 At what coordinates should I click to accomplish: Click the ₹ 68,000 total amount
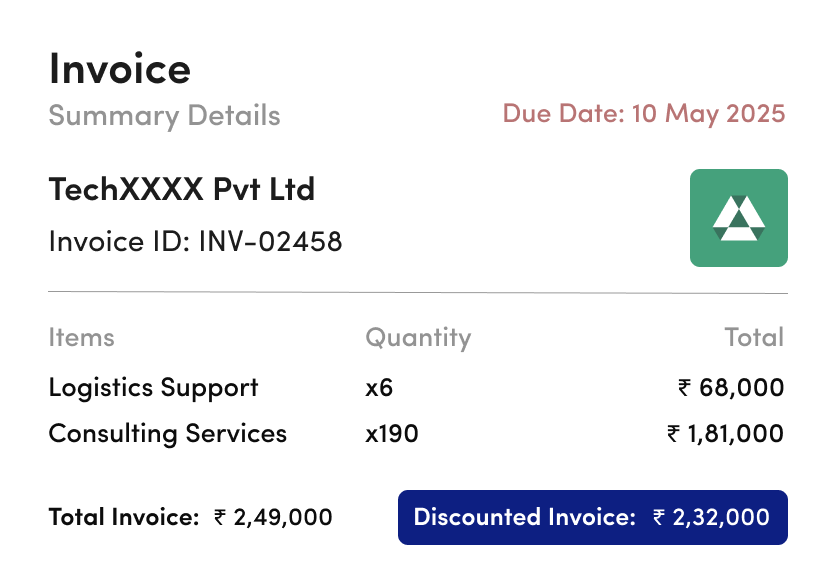731,388
